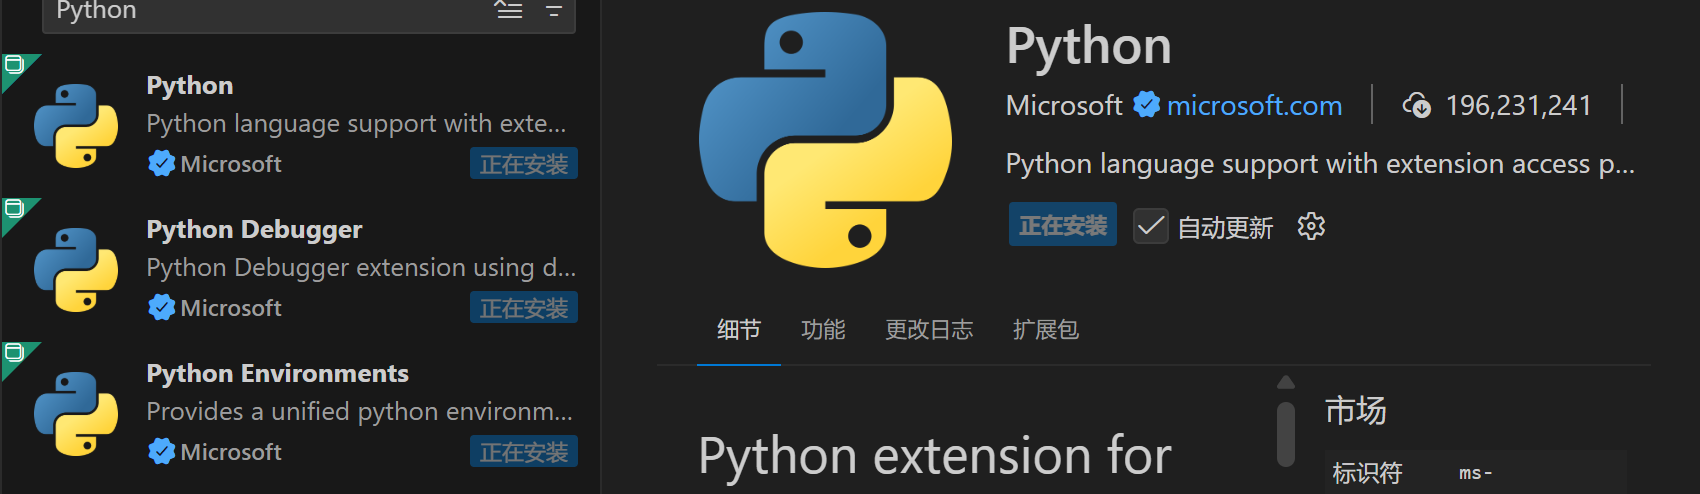Screen dimensions: 1700x494
Task: Select Python Debugger title in list
Action: (x=254, y=229)
